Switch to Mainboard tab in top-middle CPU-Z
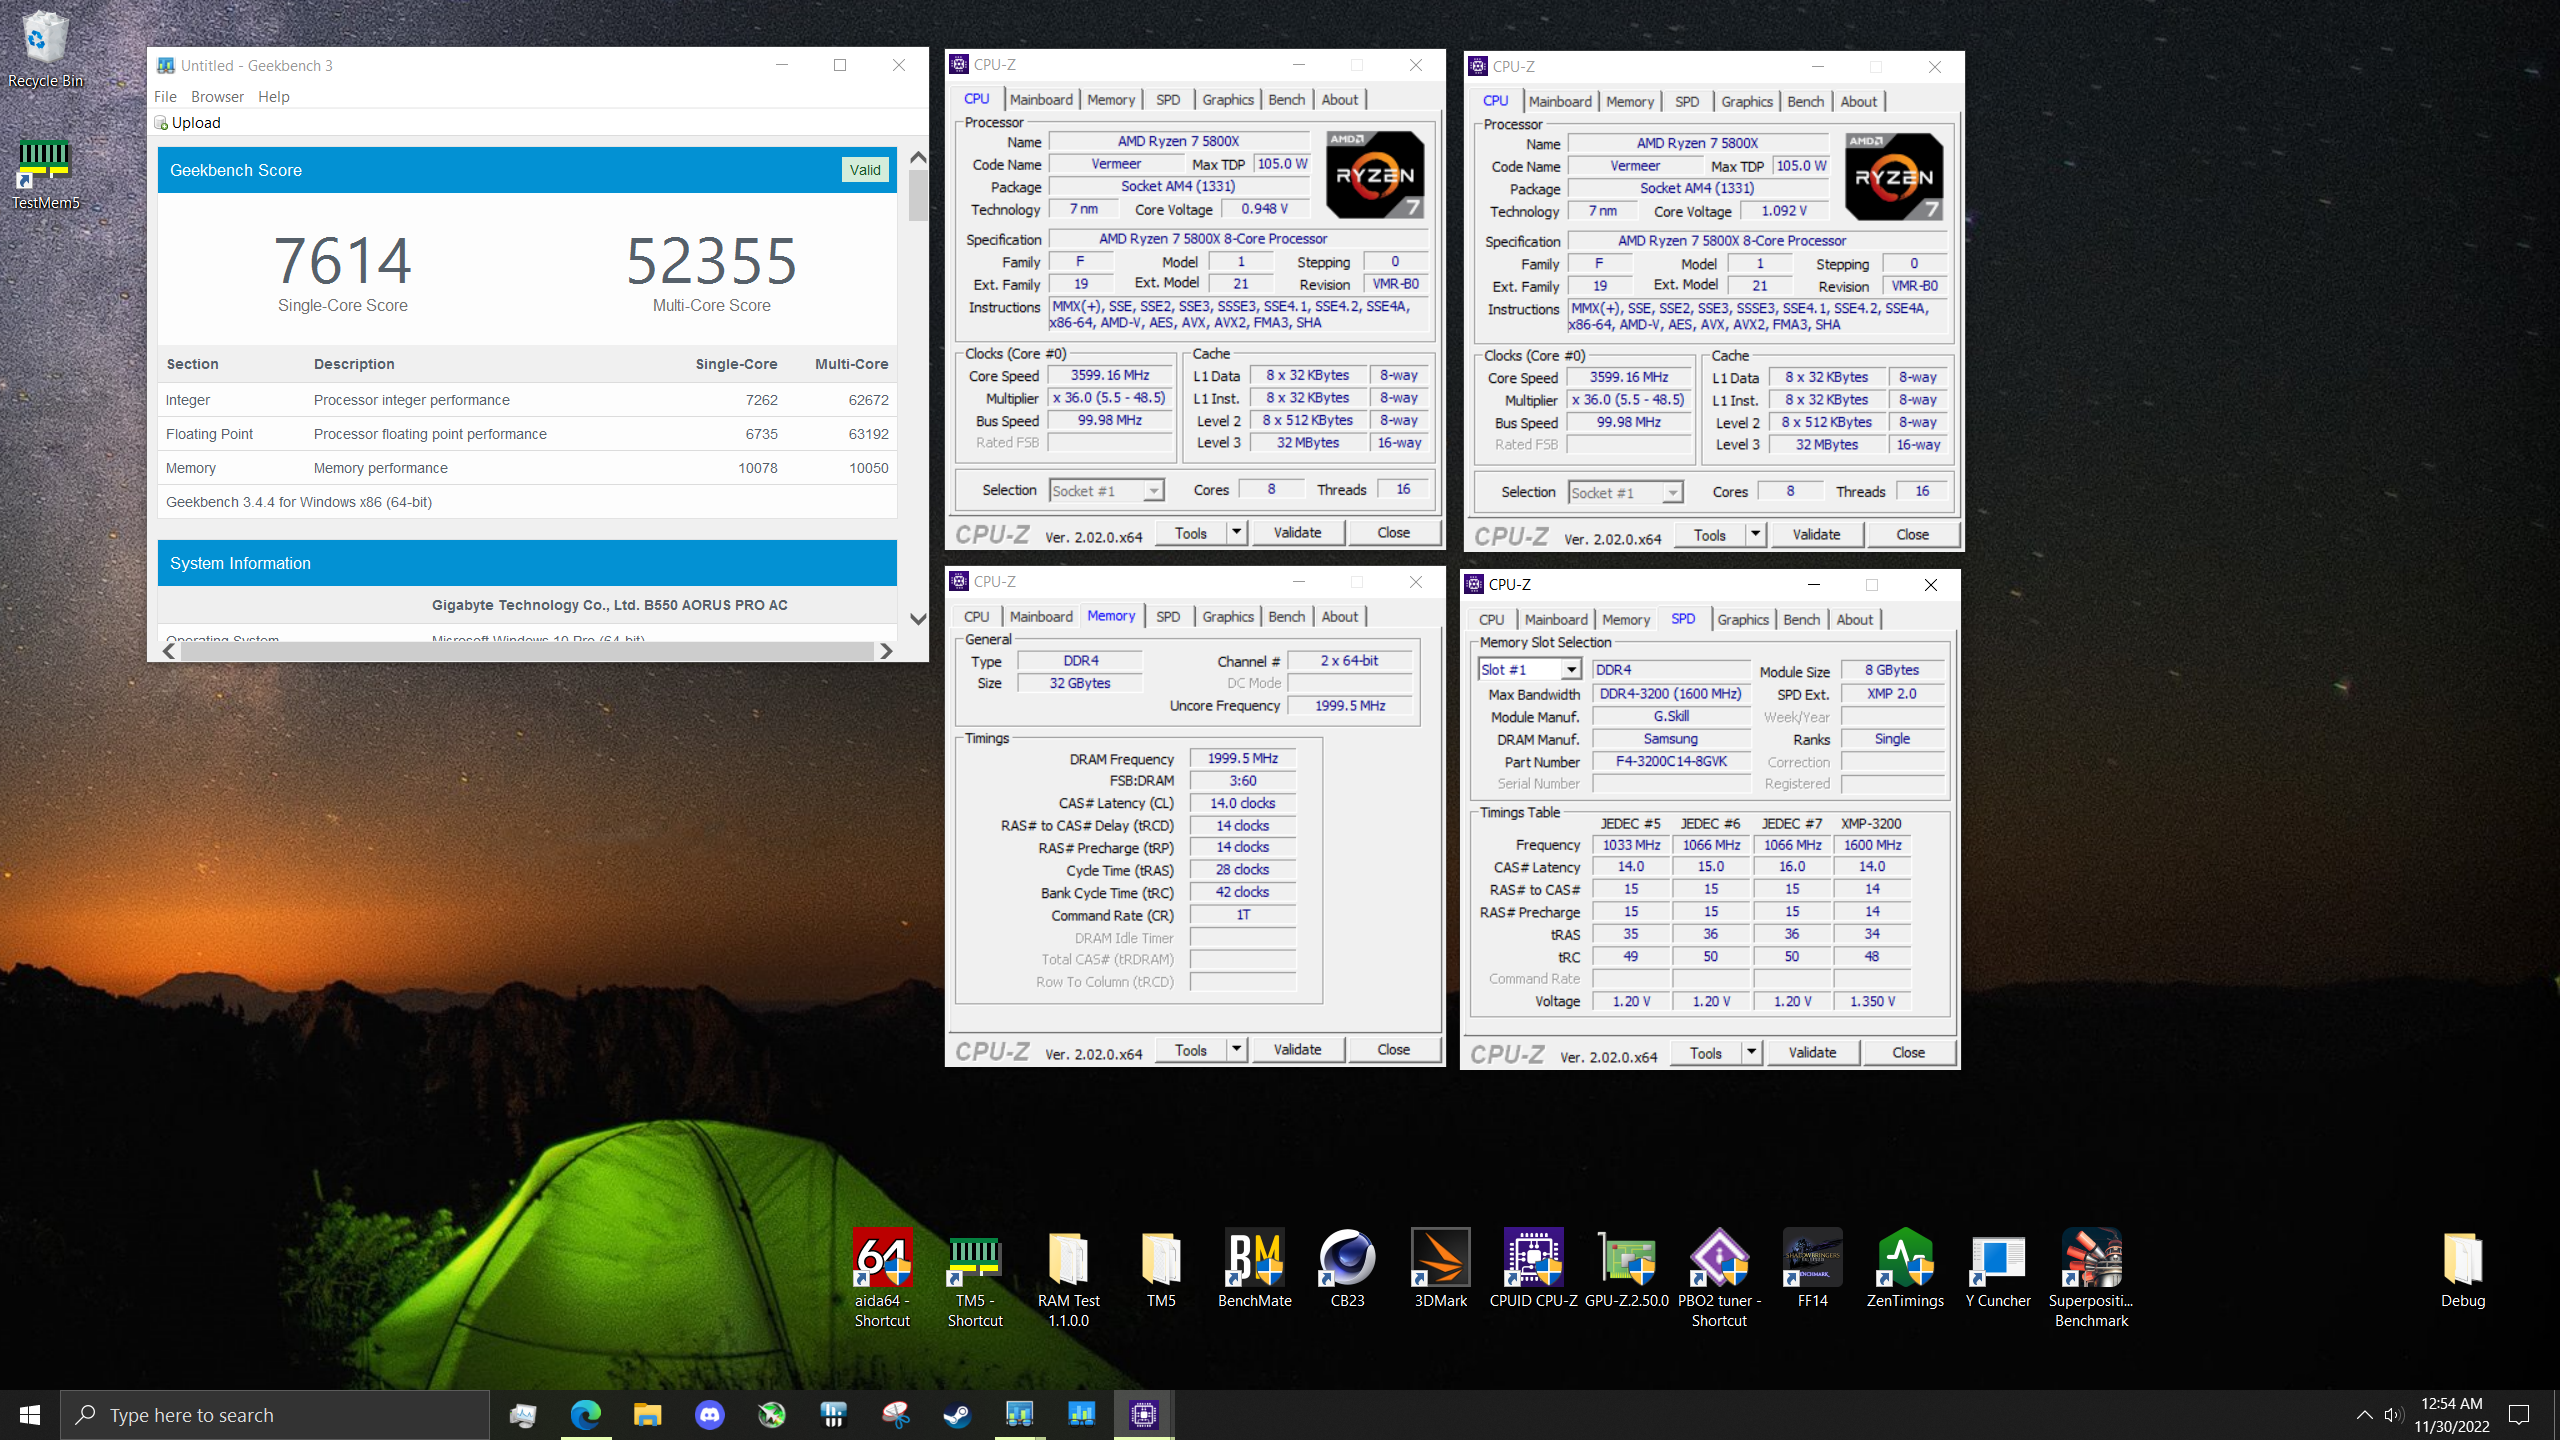 [x=1041, y=99]
